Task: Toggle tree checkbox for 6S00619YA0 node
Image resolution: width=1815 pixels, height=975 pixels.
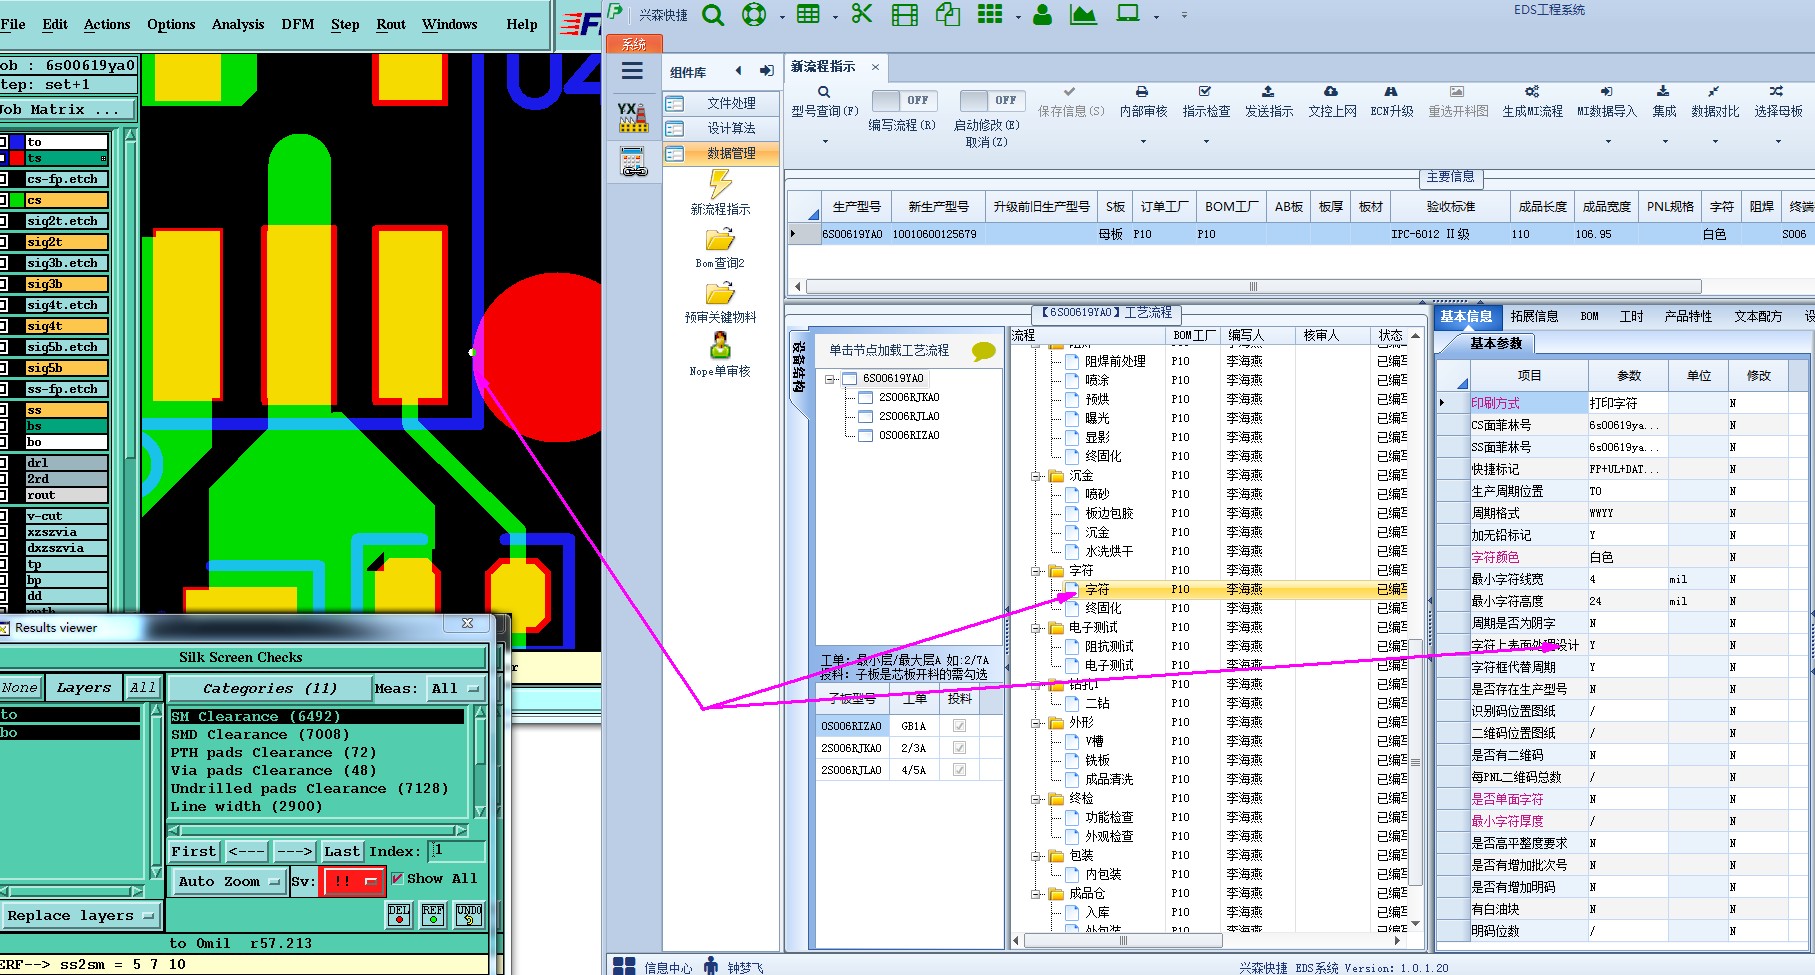Action: pyautogui.click(x=850, y=379)
